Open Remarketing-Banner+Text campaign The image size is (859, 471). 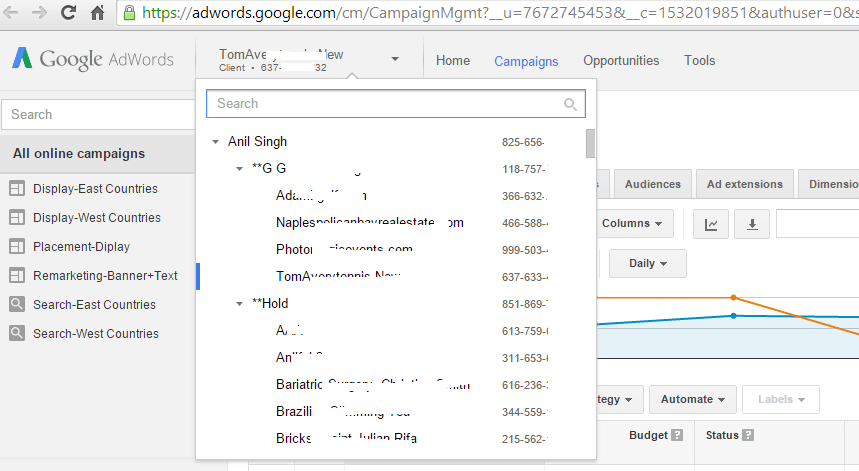tap(105, 275)
